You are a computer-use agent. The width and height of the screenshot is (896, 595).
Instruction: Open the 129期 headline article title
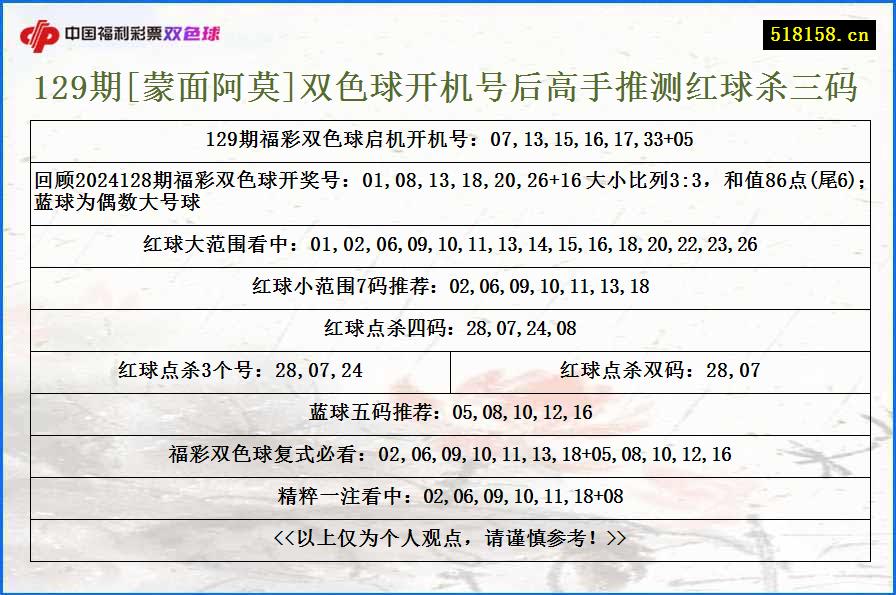pos(446,88)
